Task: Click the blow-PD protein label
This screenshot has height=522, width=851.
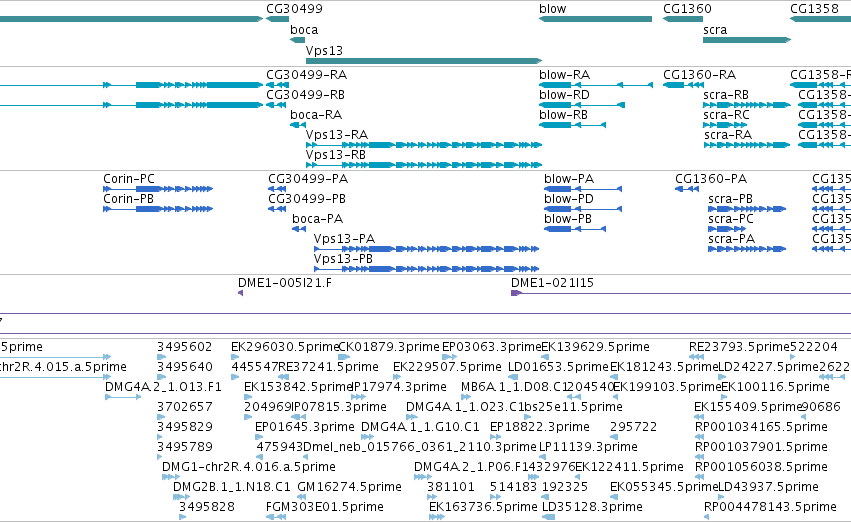Action: [569, 199]
